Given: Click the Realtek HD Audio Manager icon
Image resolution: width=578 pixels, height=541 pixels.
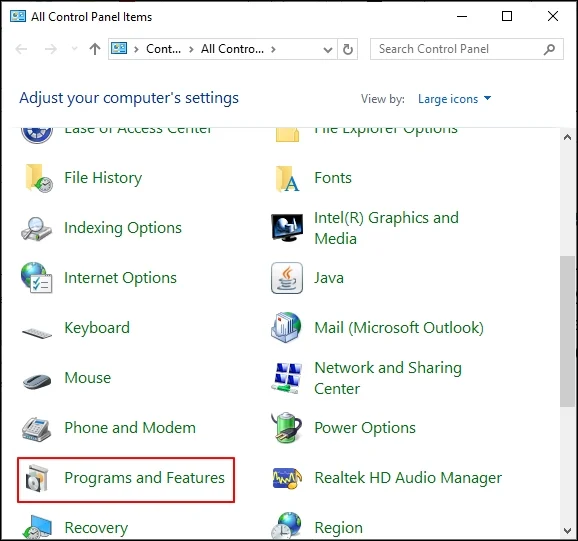Looking at the screenshot, I should (x=287, y=478).
